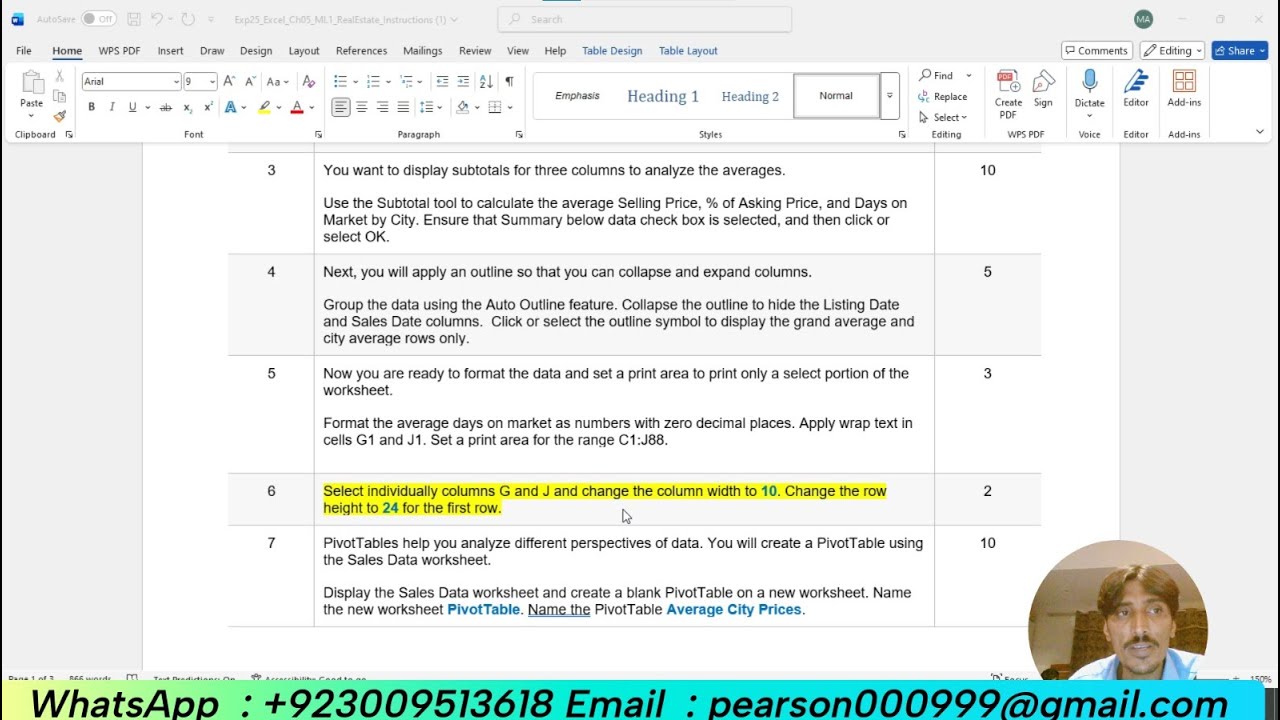Apply superscript formatting

(208, 107)
